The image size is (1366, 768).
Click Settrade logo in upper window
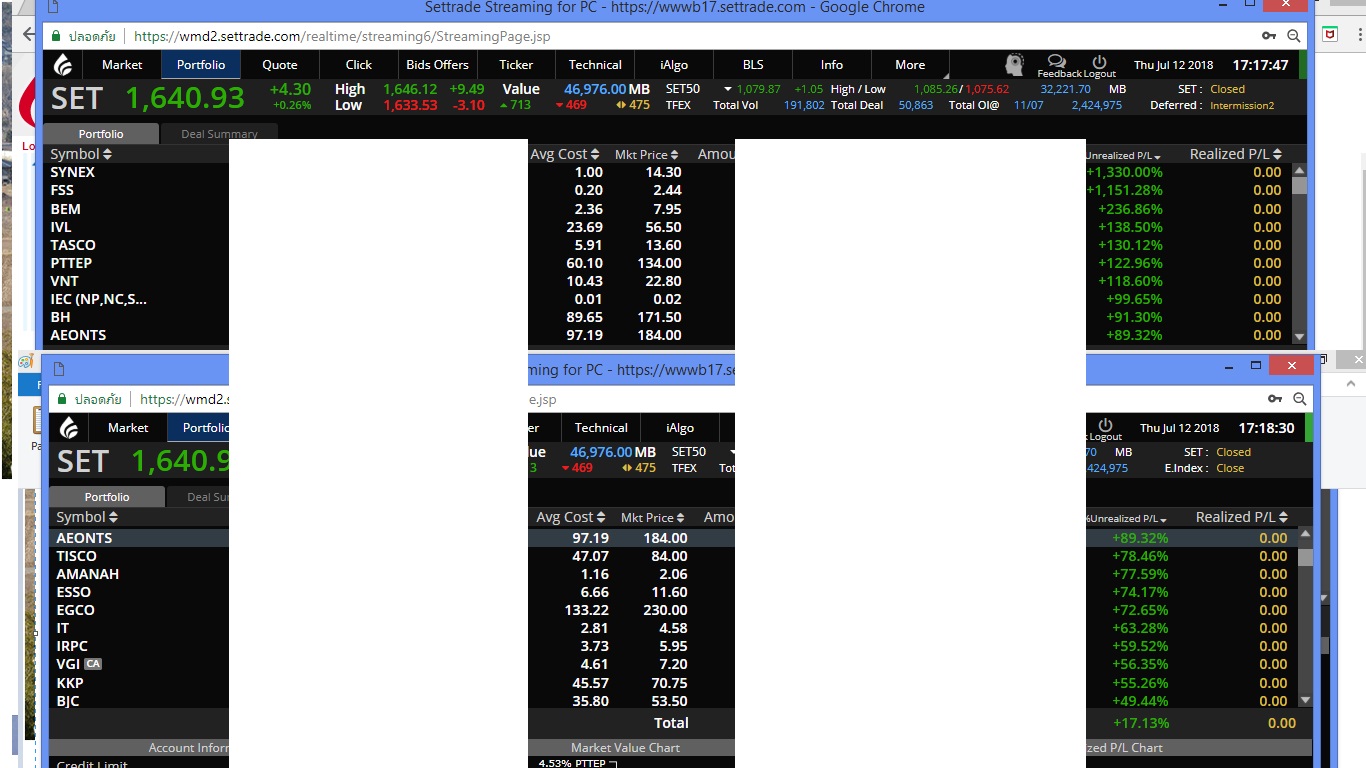coord(63,65)
